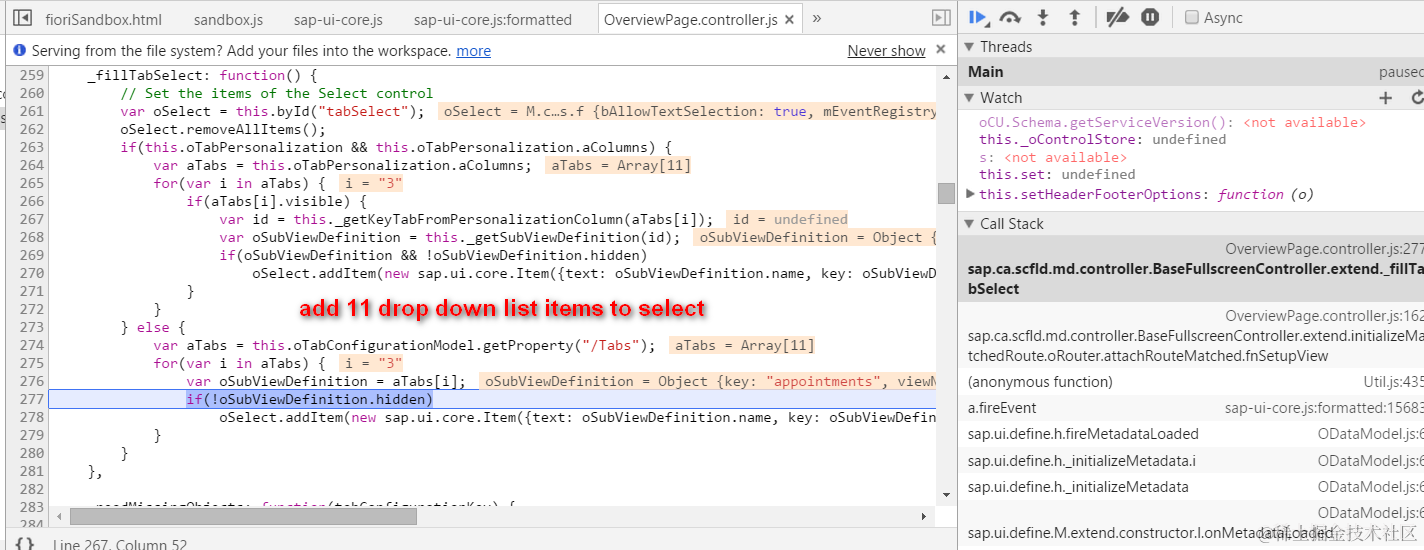The width and height of the screenshot is (1424, 550).
Task: Click the Never show link
Action: [886, 51]
